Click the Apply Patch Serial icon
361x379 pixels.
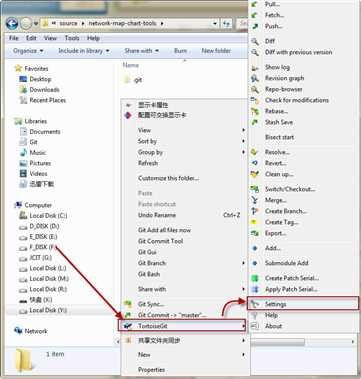[255, 289]
